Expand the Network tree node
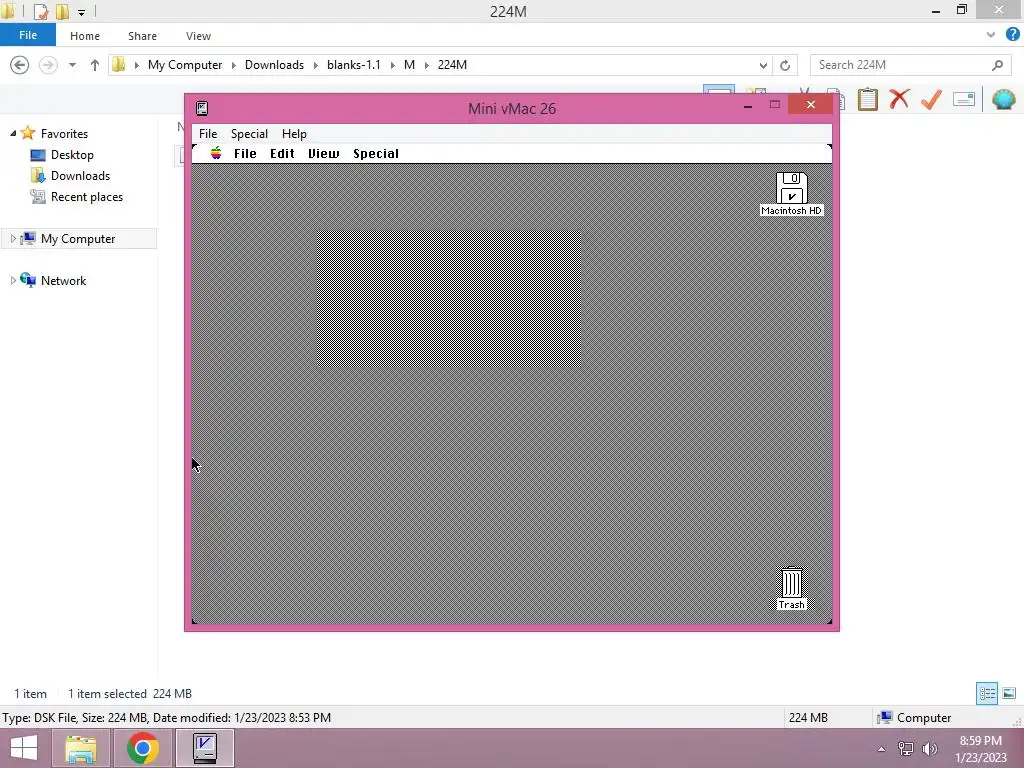 click(12, 280)
